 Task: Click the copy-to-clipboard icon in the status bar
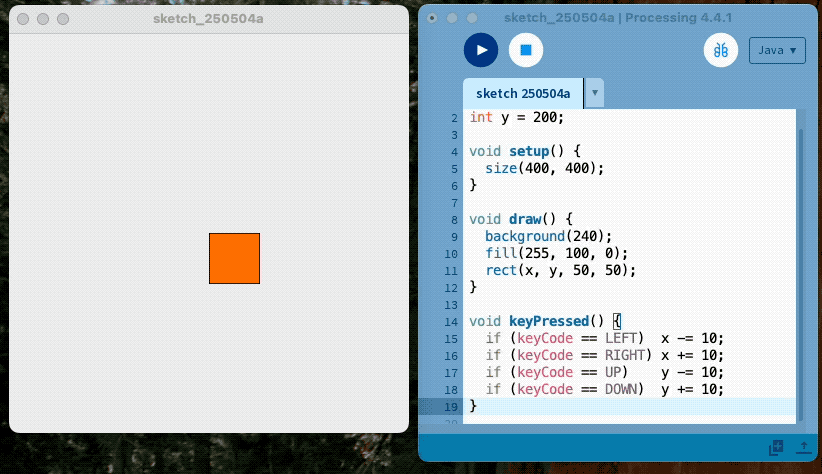coord(776,448)
